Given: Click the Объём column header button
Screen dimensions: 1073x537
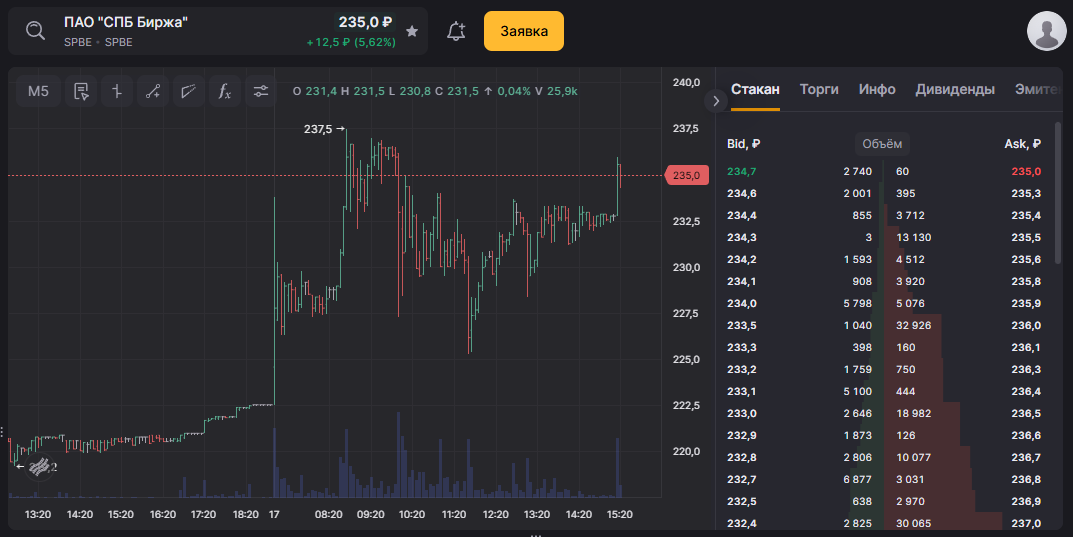Looking at the screenshot, I should click(x=882, y=144).
